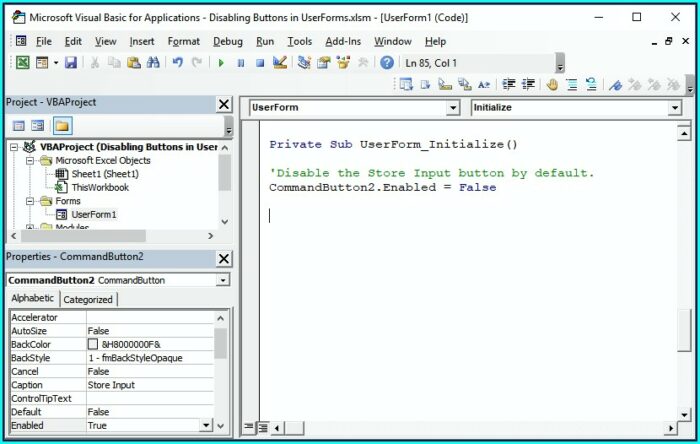This screenshot has height=444, width=700.
Task: Open the UserForm object dropdown
Action: (453, 108)
